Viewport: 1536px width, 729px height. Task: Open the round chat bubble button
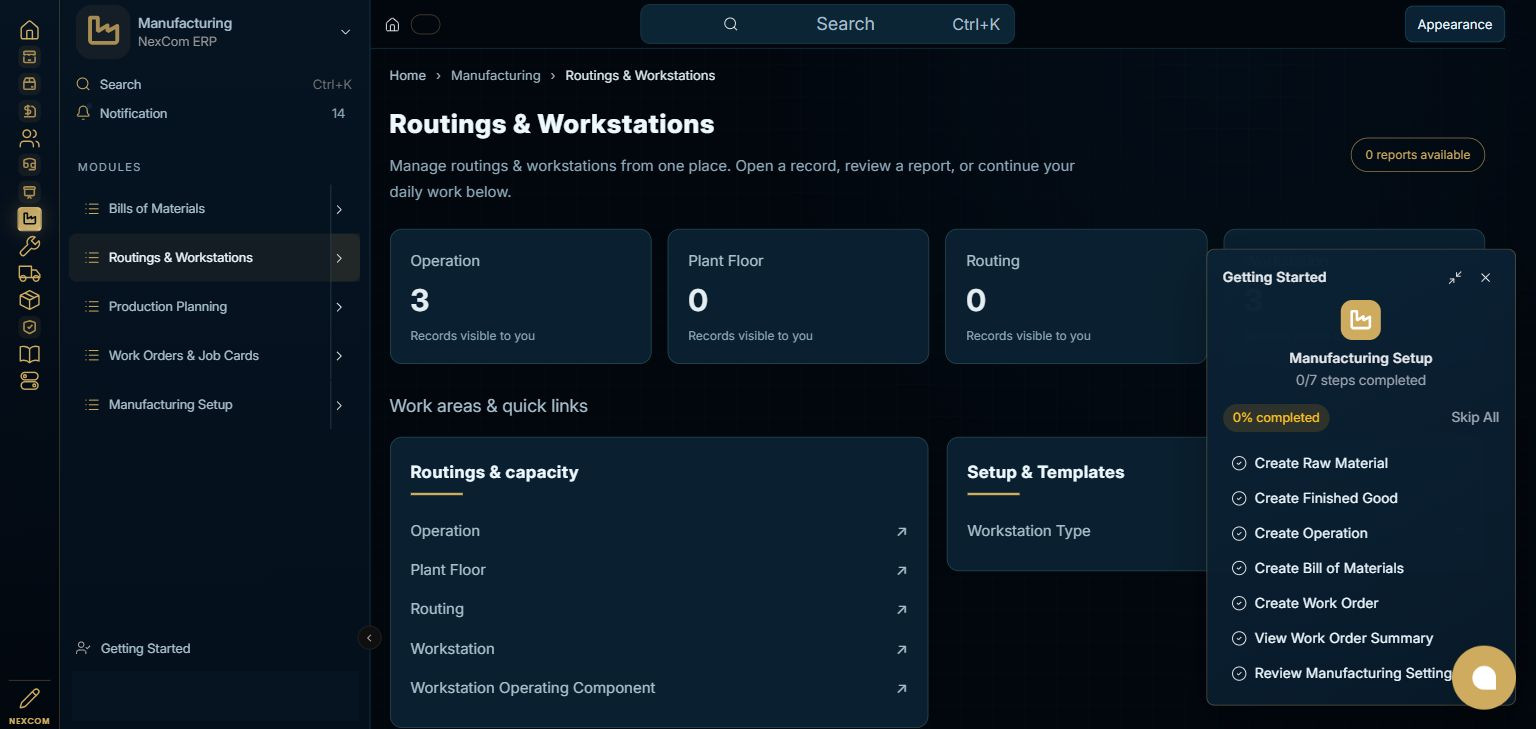coord(1484,678)
